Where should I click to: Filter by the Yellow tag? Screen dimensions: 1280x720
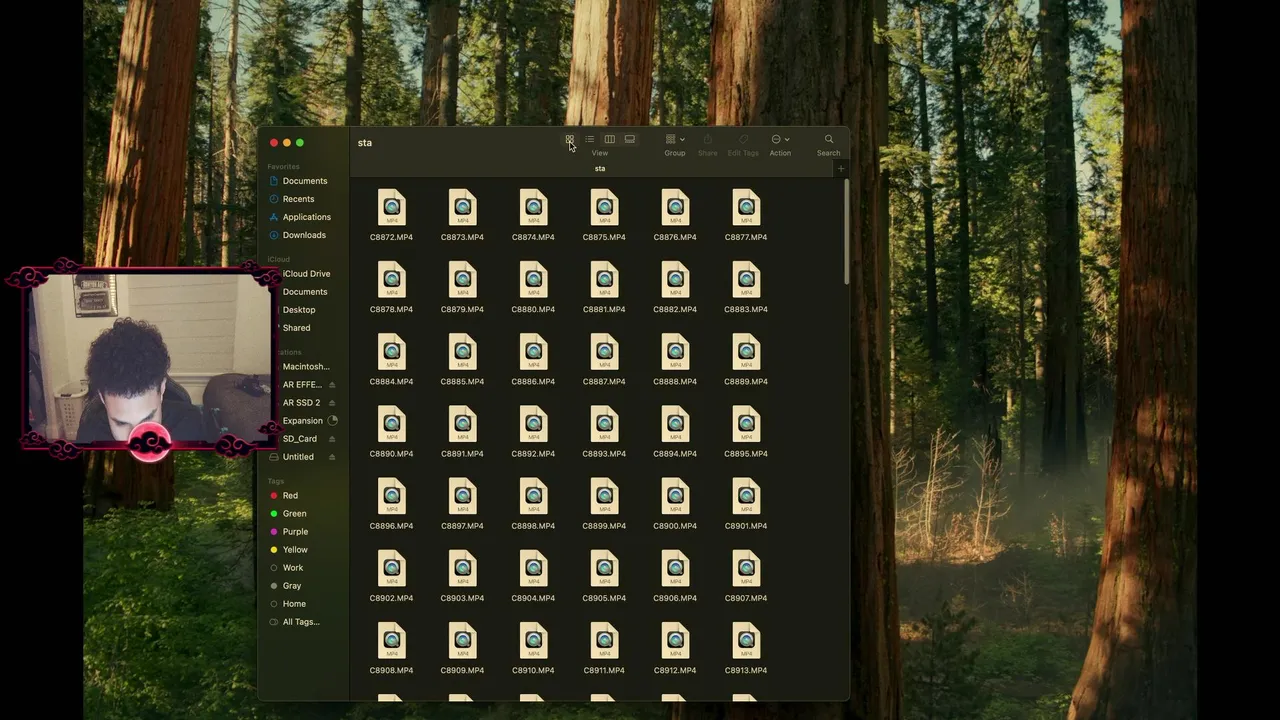click(295, 550)
